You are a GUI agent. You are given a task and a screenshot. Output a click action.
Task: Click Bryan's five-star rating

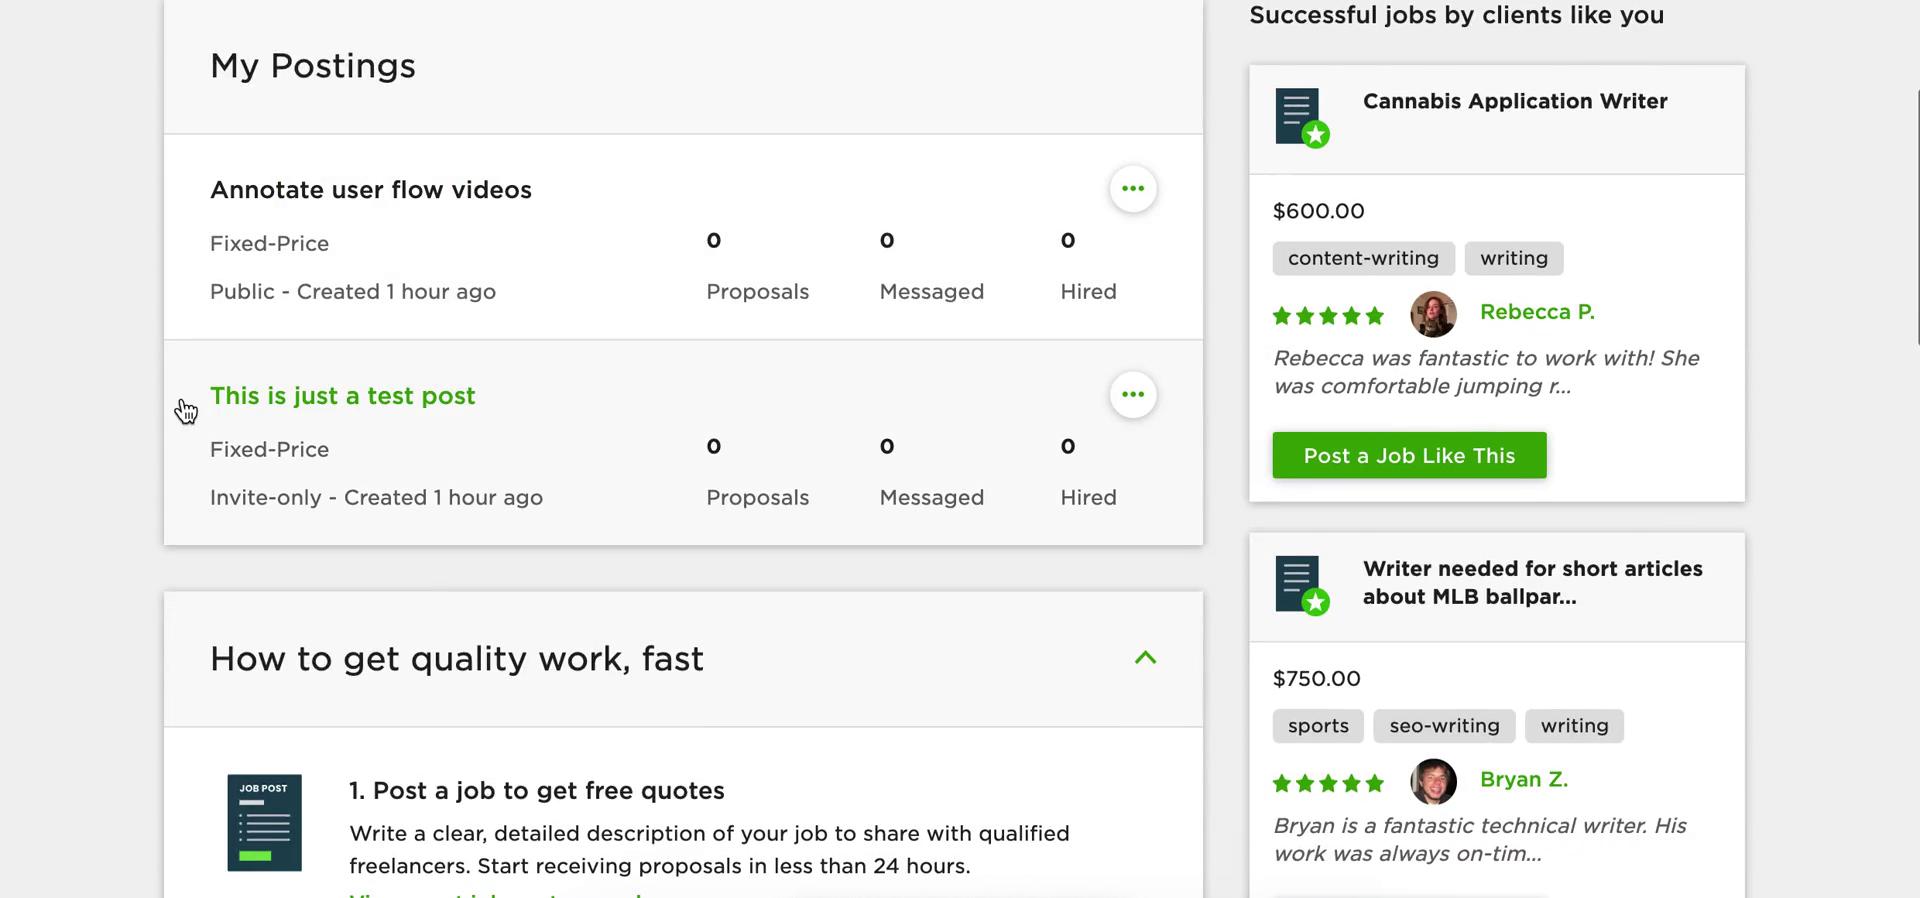pos(1328,783)
